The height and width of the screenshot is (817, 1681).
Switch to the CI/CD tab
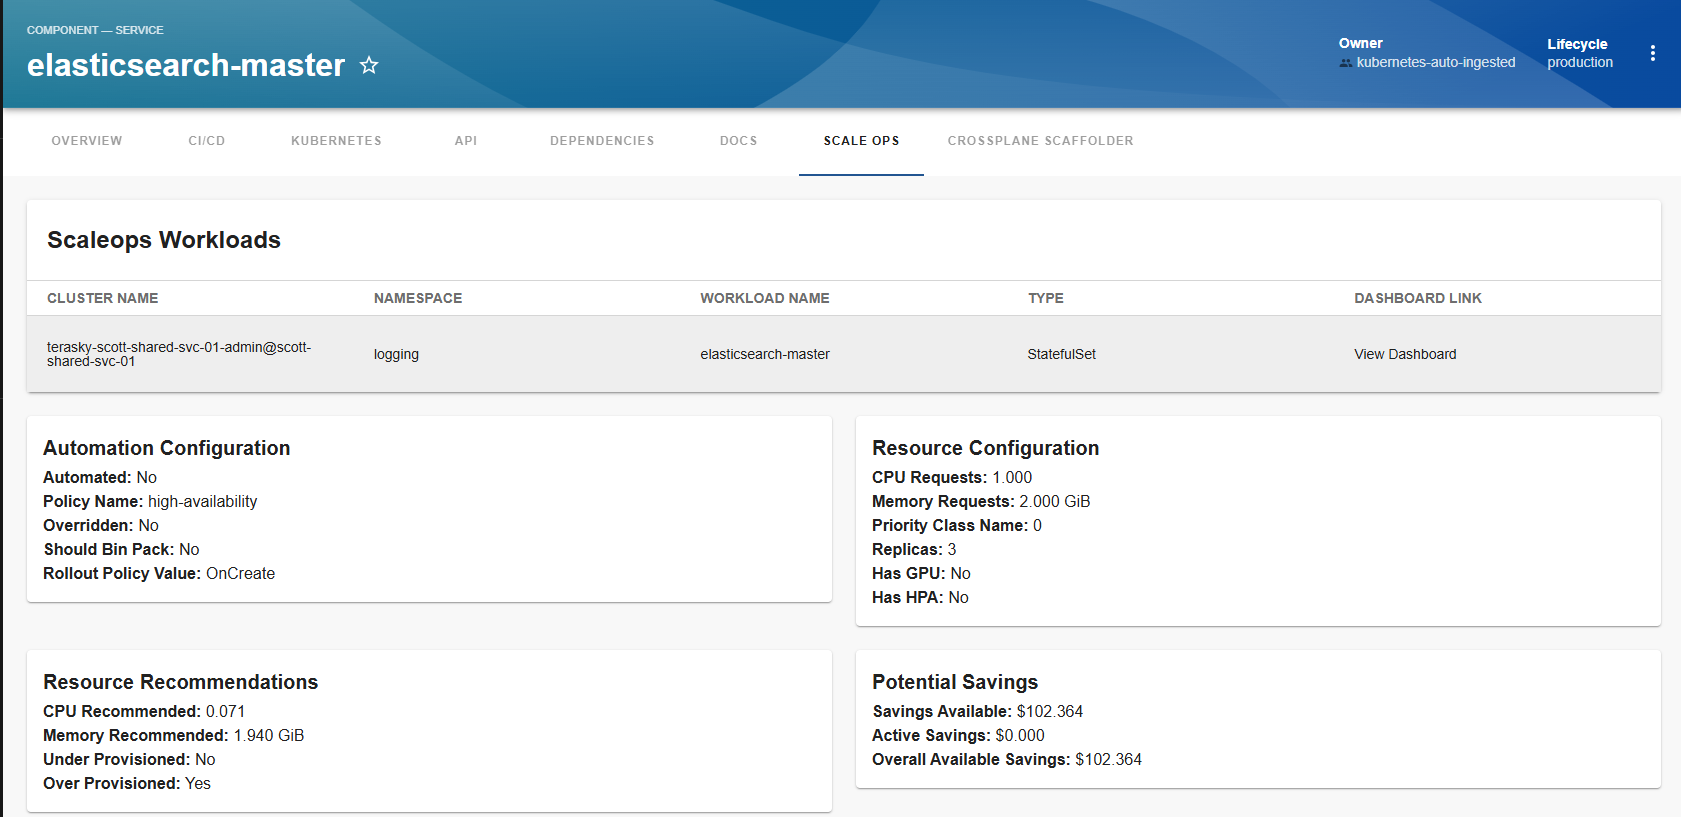207,141
